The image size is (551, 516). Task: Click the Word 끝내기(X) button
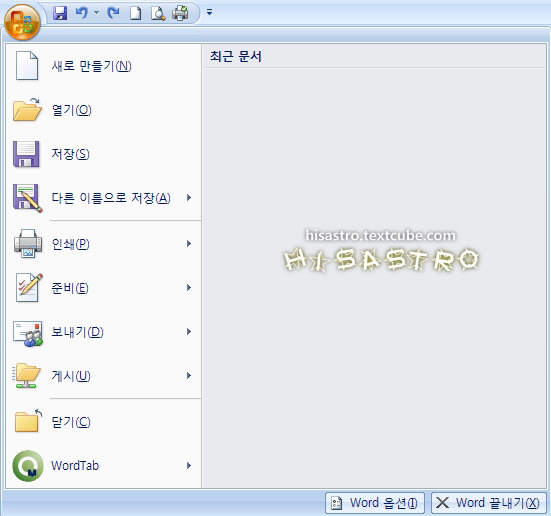(x=489, y=503)
